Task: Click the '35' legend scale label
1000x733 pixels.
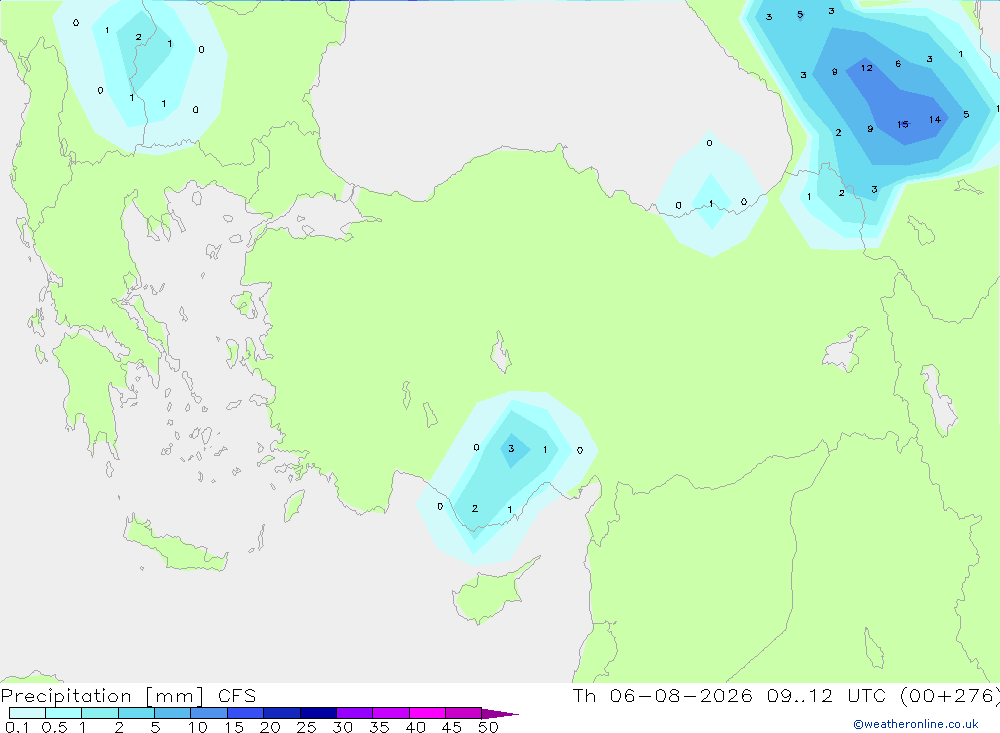Action: tap(379, 727)
